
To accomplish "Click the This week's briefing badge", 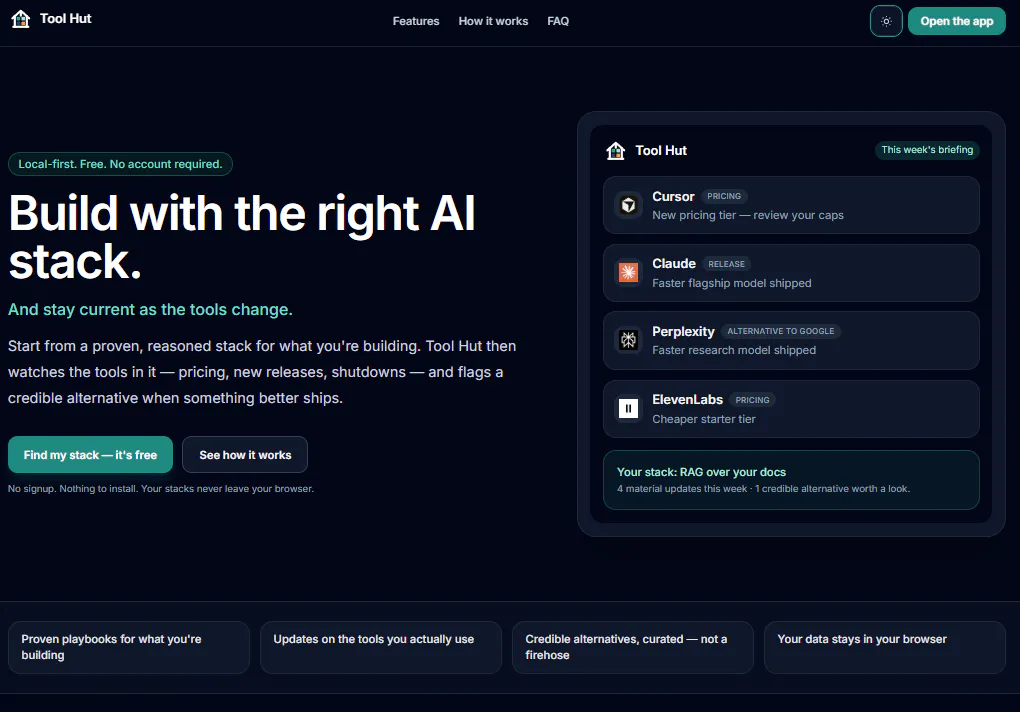I will 927,150.
